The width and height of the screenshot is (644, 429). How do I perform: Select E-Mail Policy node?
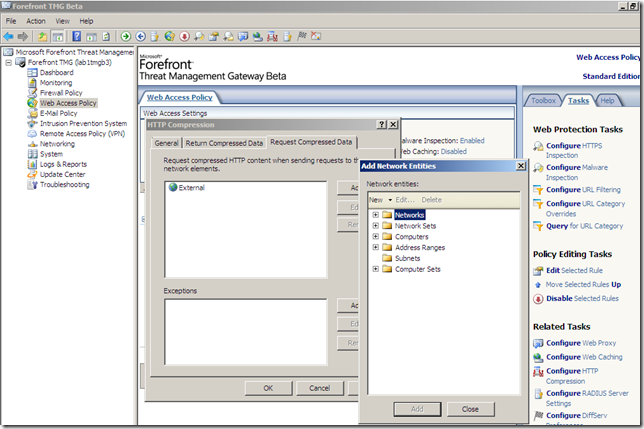pyautogui.click(x=58, y=113)
